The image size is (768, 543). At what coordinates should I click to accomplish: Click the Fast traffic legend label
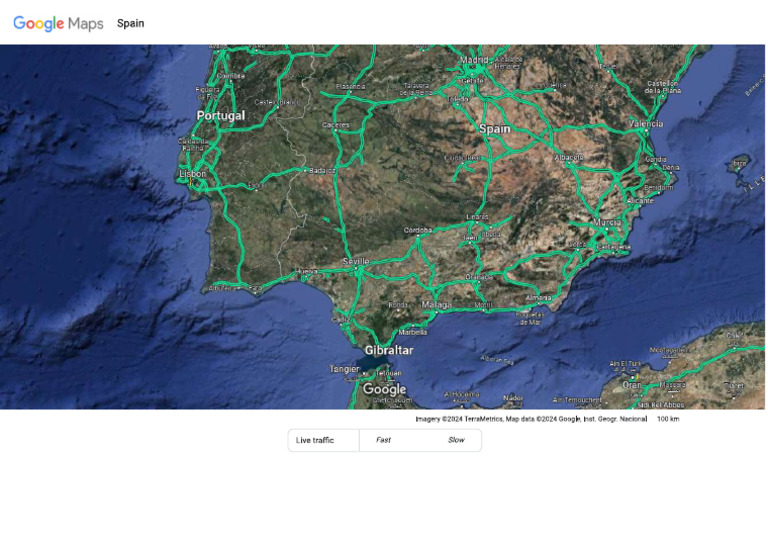(x=383, y=440)
